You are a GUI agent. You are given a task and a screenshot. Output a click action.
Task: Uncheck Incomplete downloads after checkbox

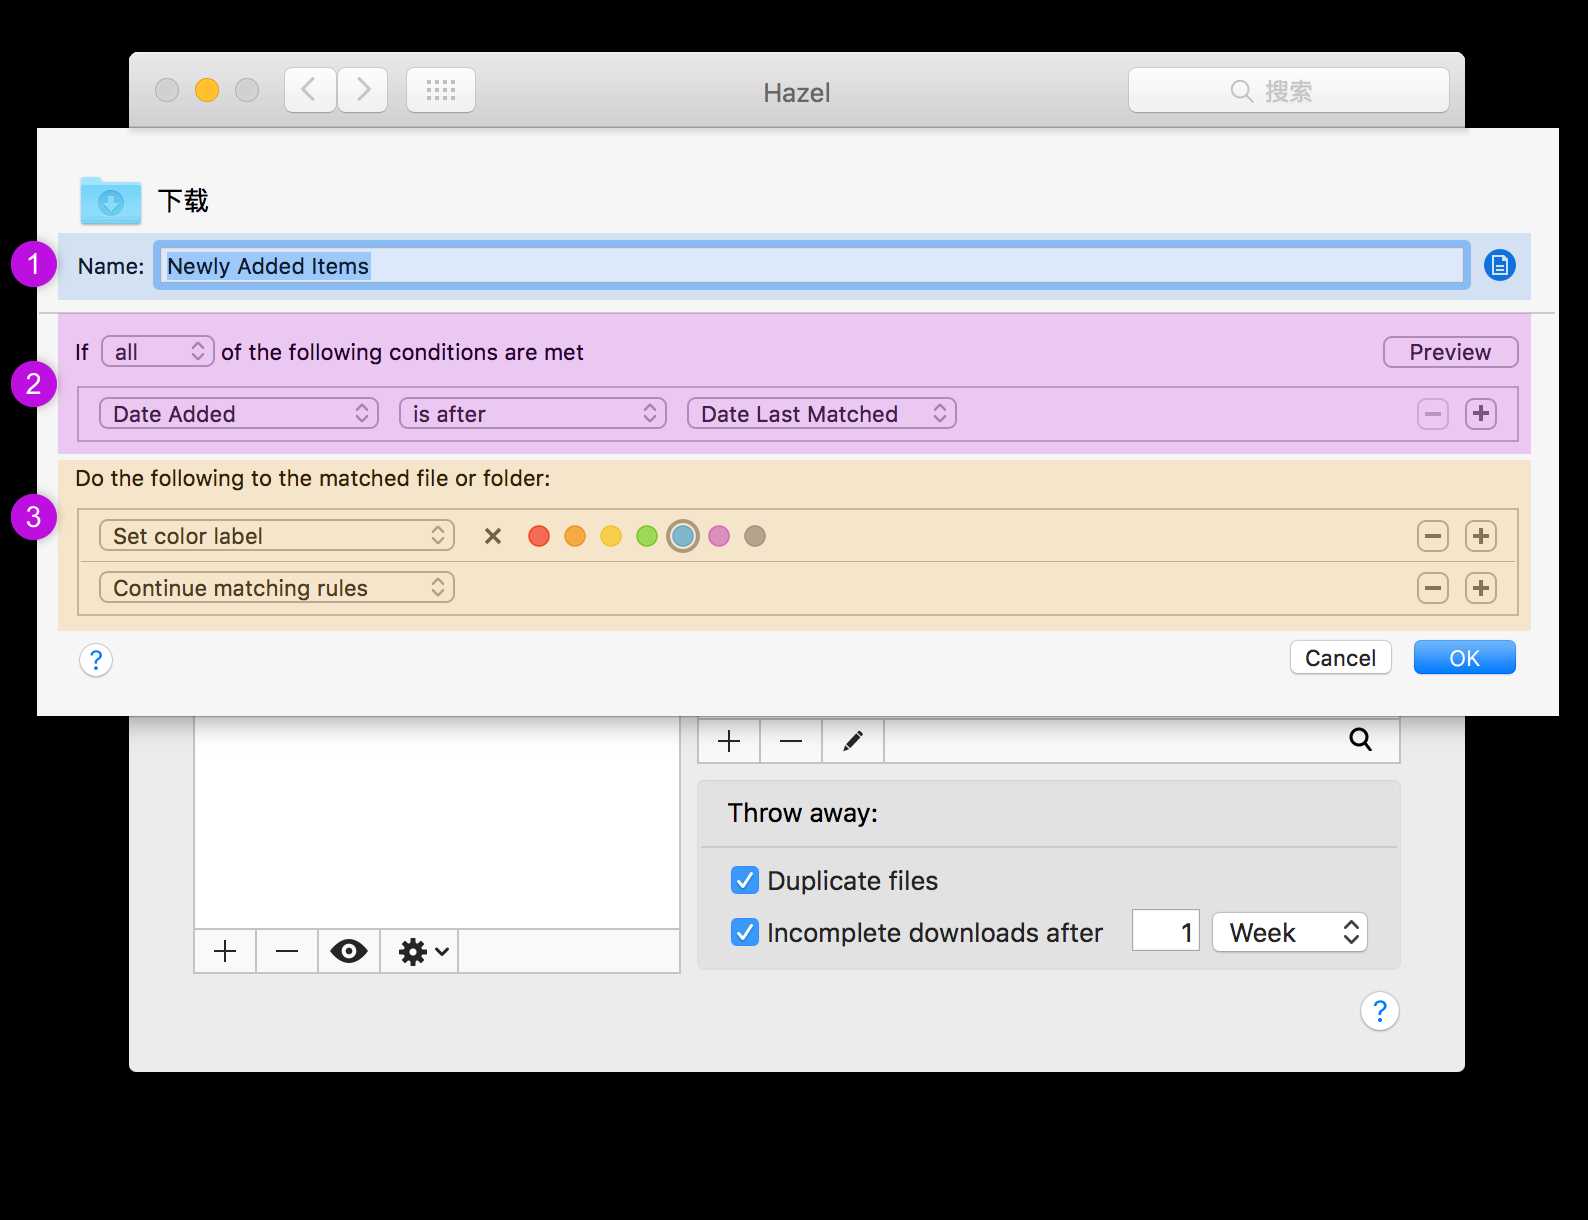[x=745, y=932]
